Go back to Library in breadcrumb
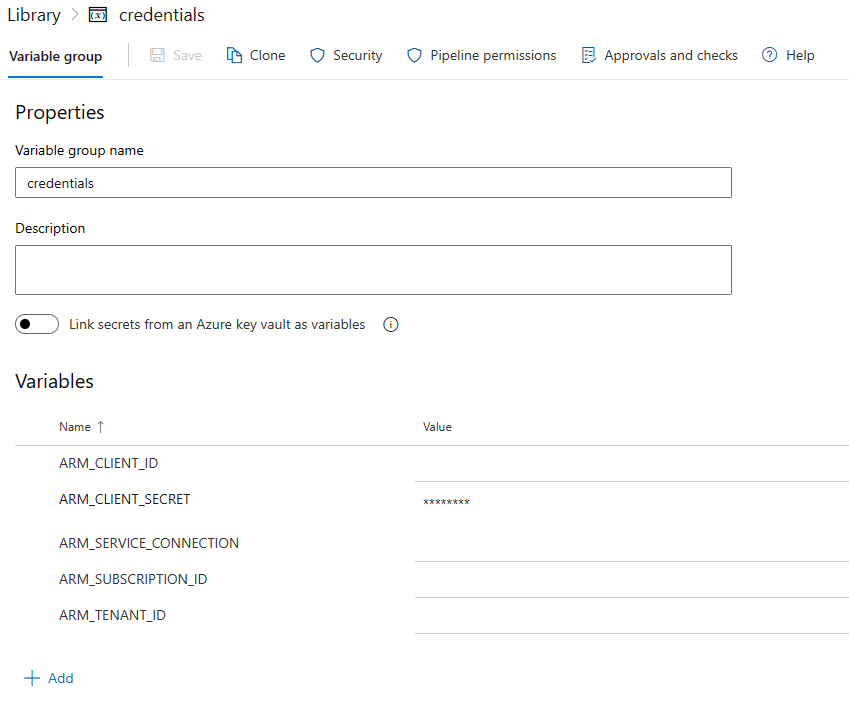849x705 pixels. tap(34, 15)
